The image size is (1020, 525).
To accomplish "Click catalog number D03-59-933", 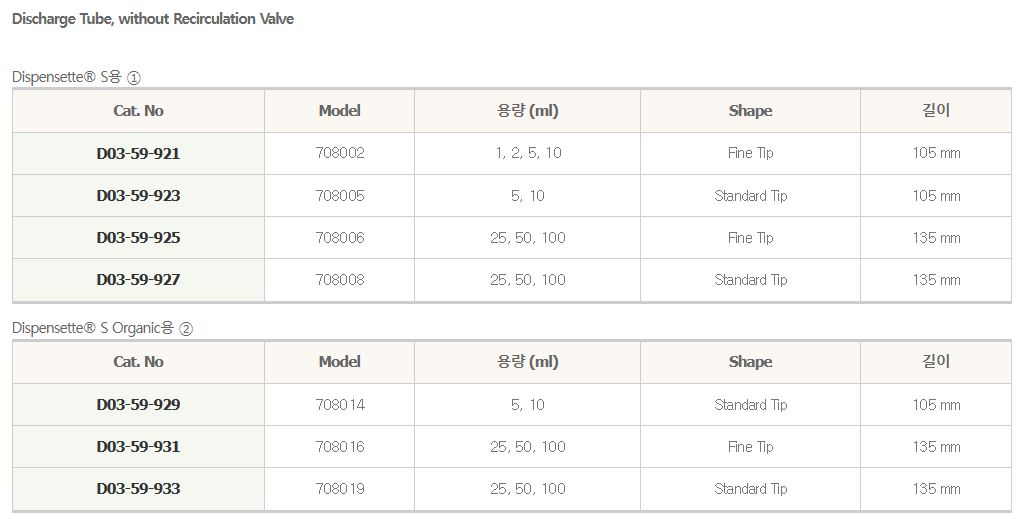I will (138, 489).
